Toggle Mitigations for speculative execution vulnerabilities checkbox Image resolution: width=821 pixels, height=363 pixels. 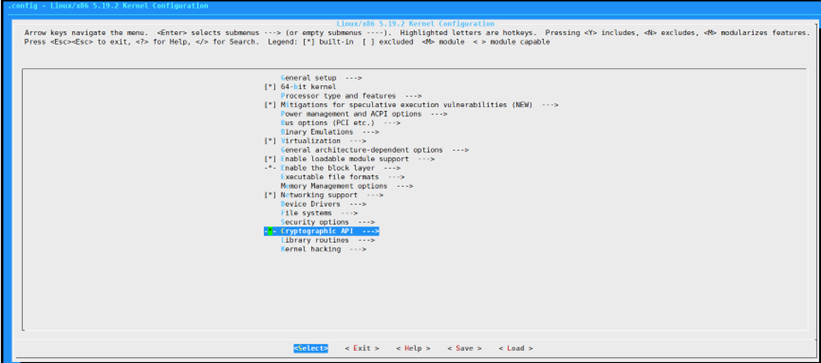270,105
